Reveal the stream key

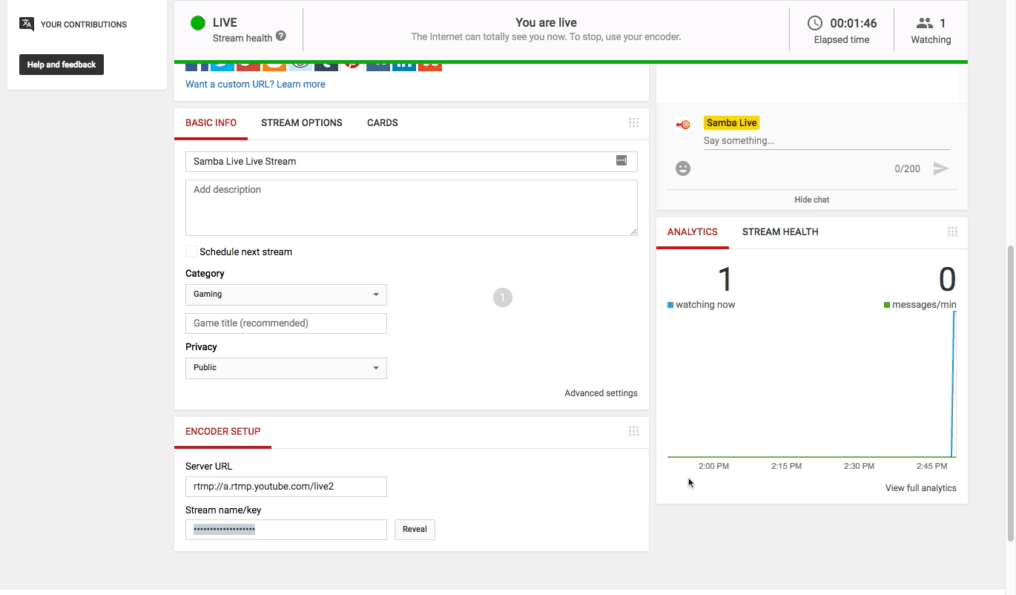(415, 529)
